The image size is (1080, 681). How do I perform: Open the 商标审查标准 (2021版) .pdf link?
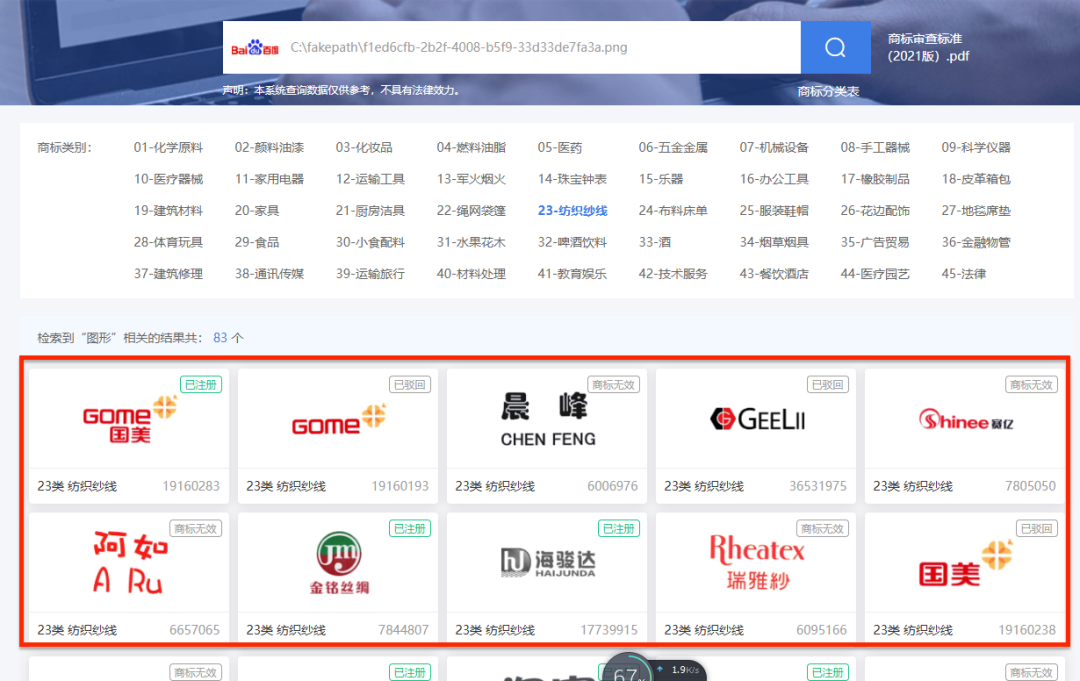click(x=928, y=48)
